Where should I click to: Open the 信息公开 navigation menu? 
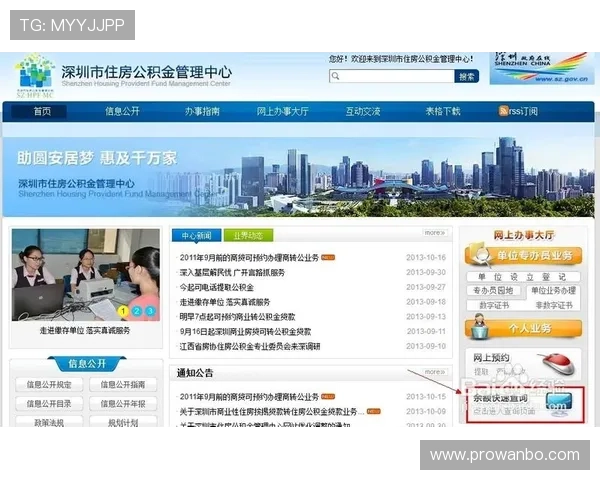tap(122, 111)
